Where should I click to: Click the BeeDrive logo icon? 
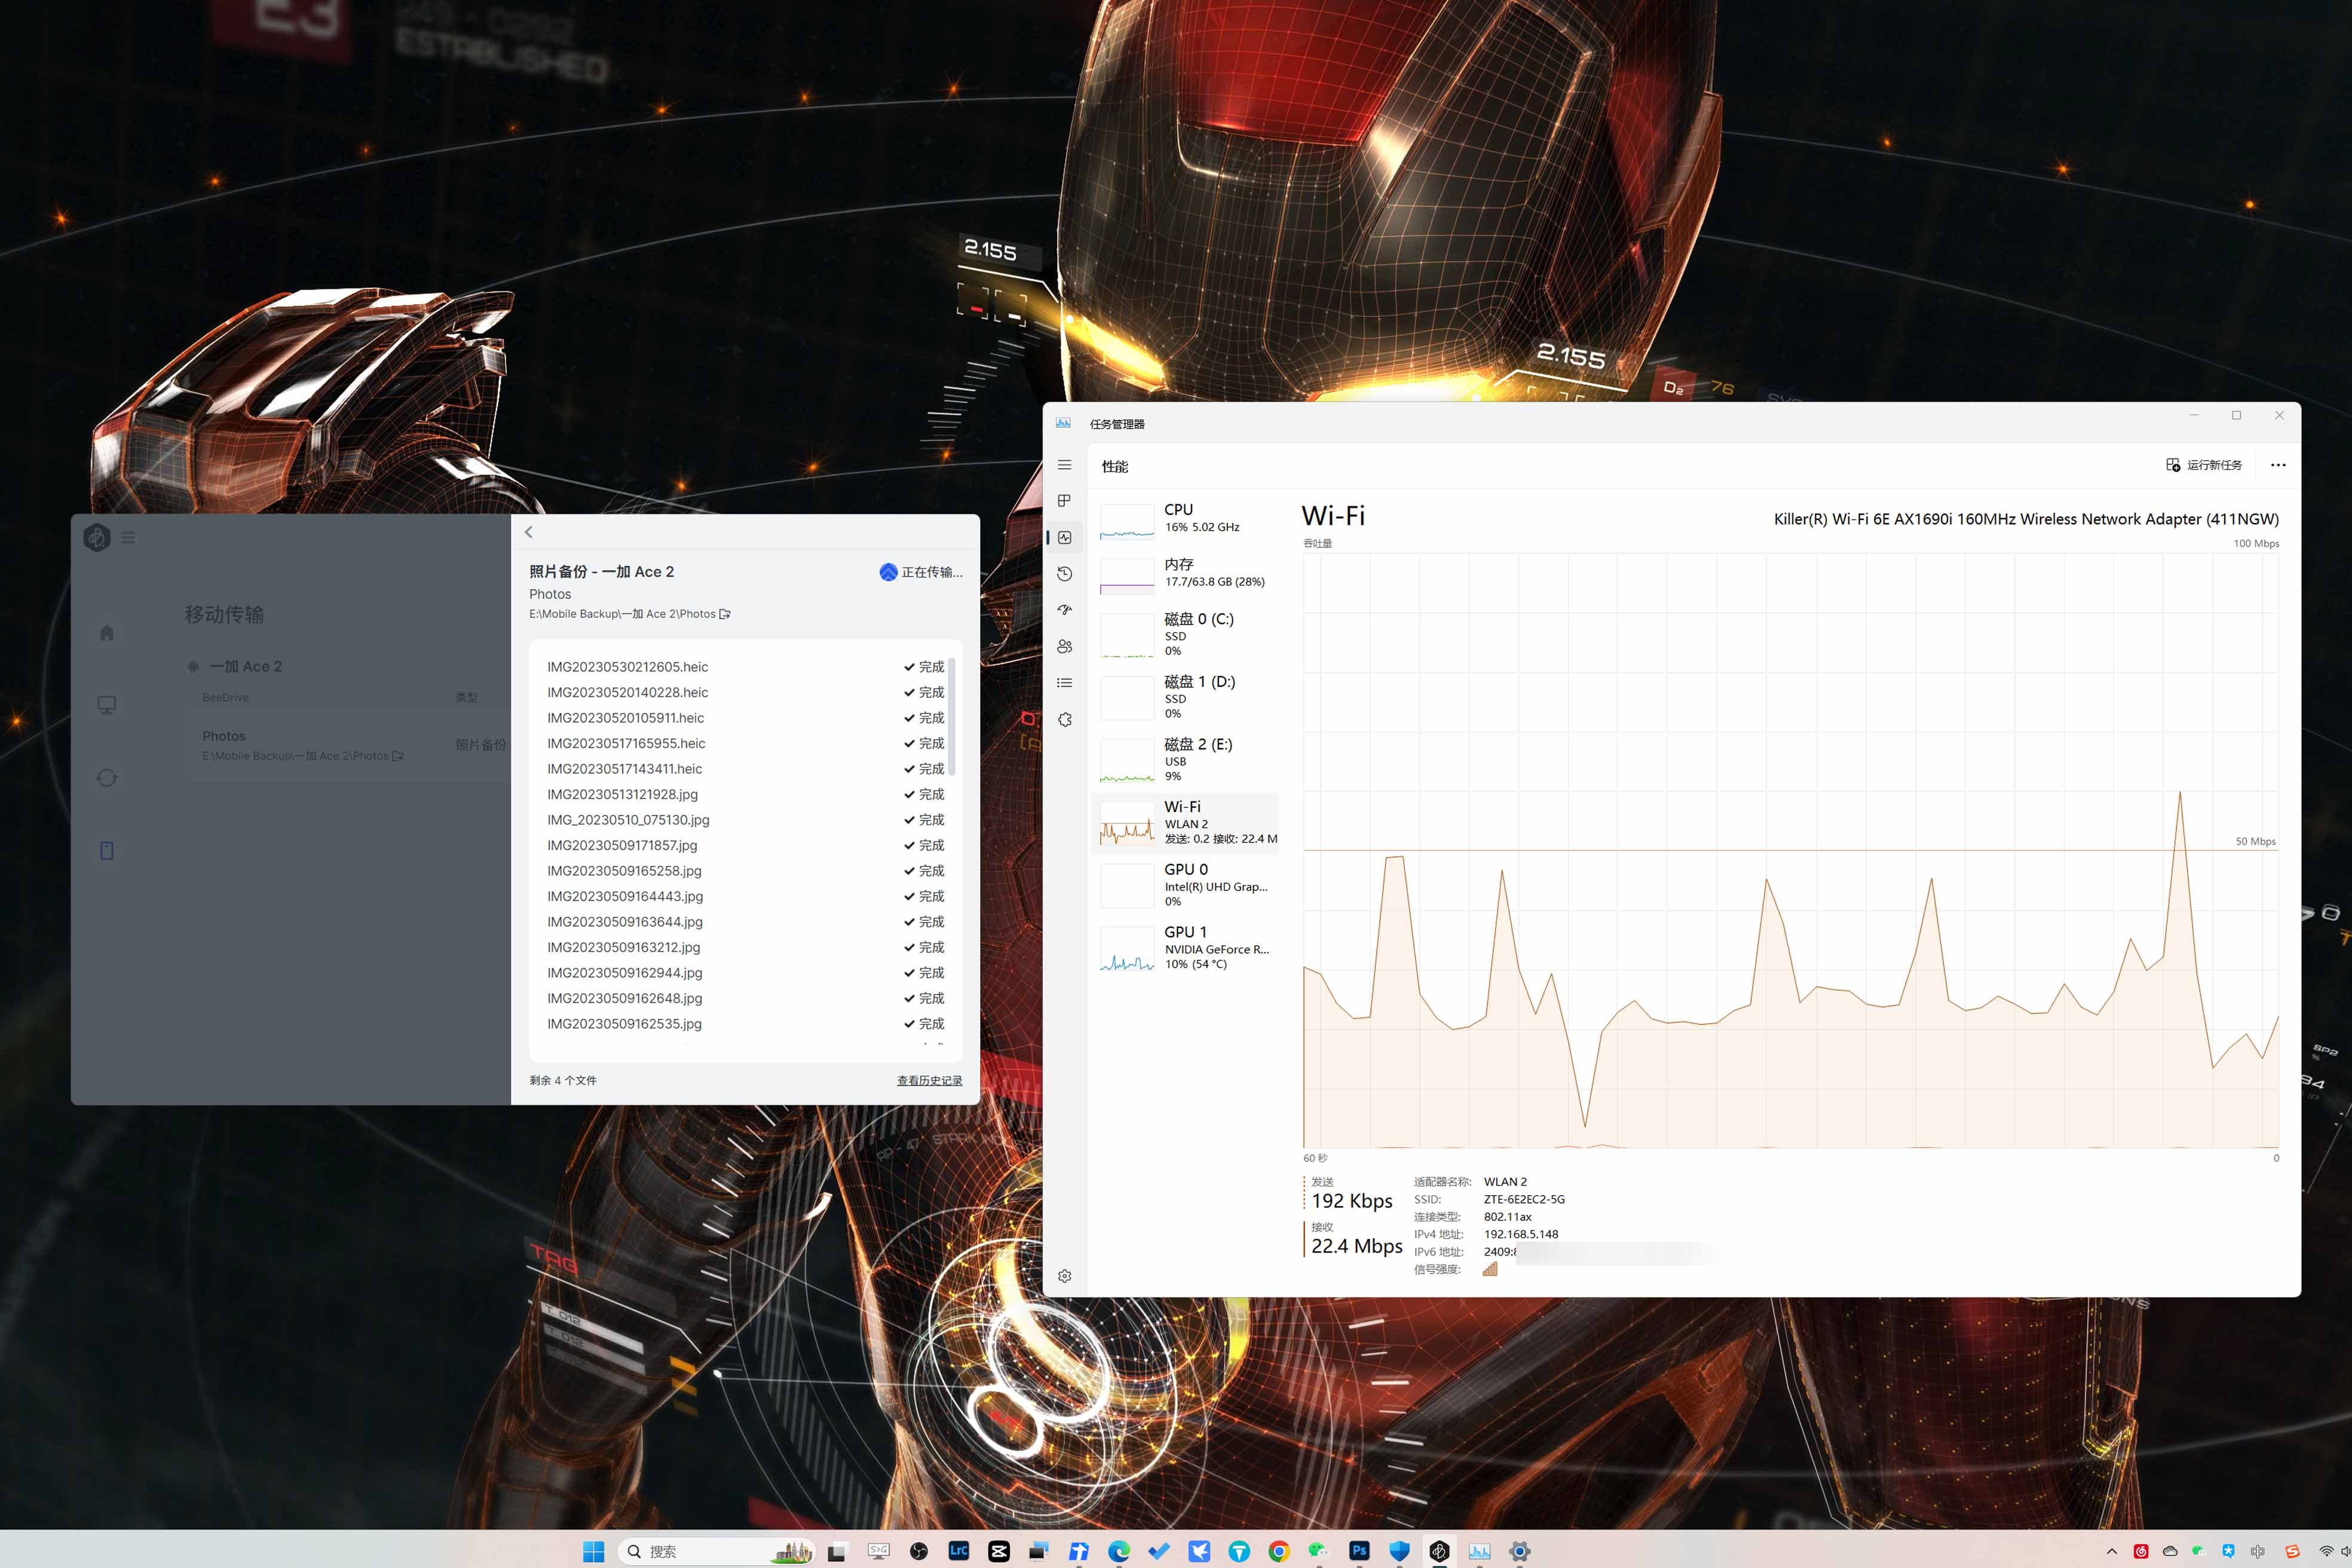[x=97, y=537]
